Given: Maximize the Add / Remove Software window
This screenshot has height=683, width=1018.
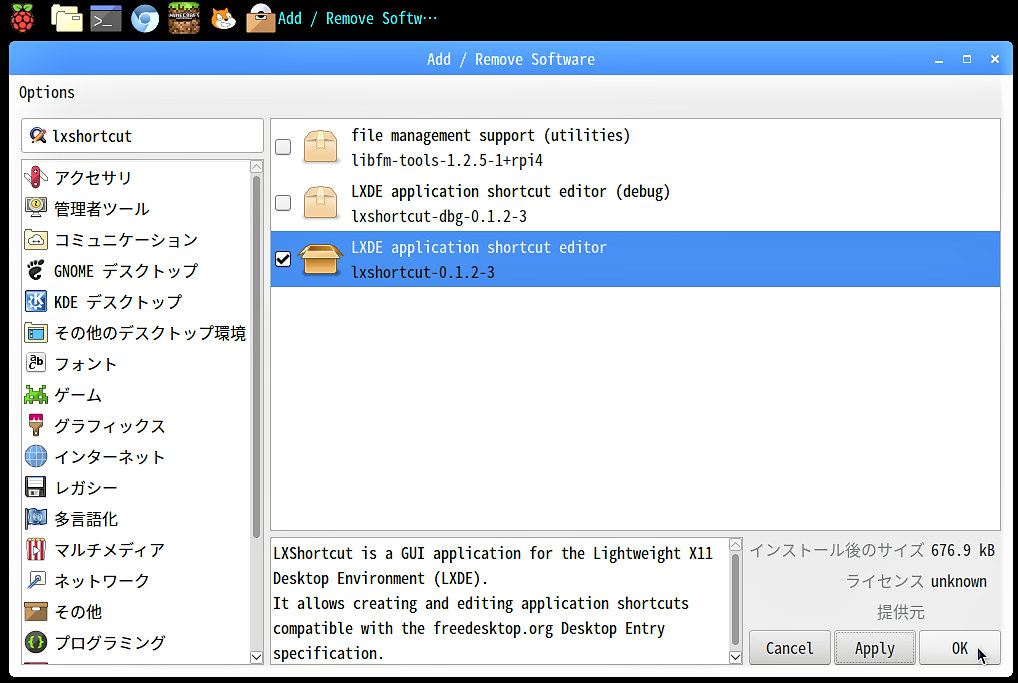Looking at the screenshot, I should click(967, 59).
